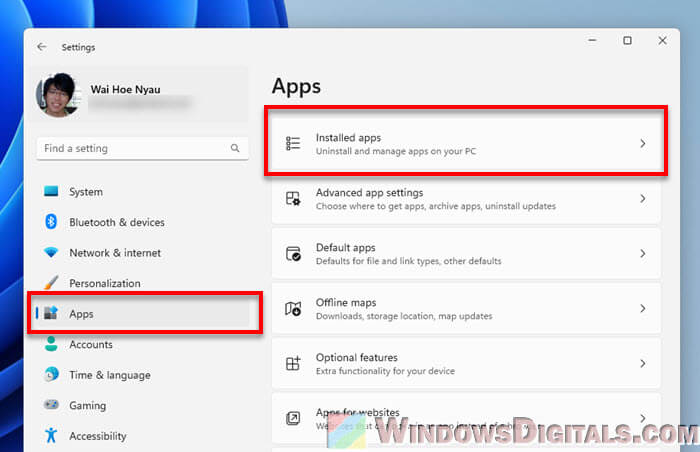Click the Bluetooth icon in sidebar
The image size is (700, 452).
click(x=51, y=222)
